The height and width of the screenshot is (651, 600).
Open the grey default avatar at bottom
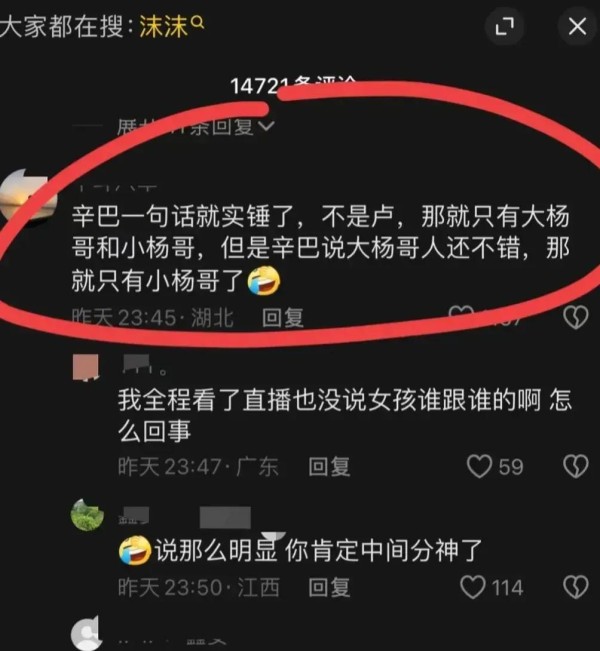(86, 633)
